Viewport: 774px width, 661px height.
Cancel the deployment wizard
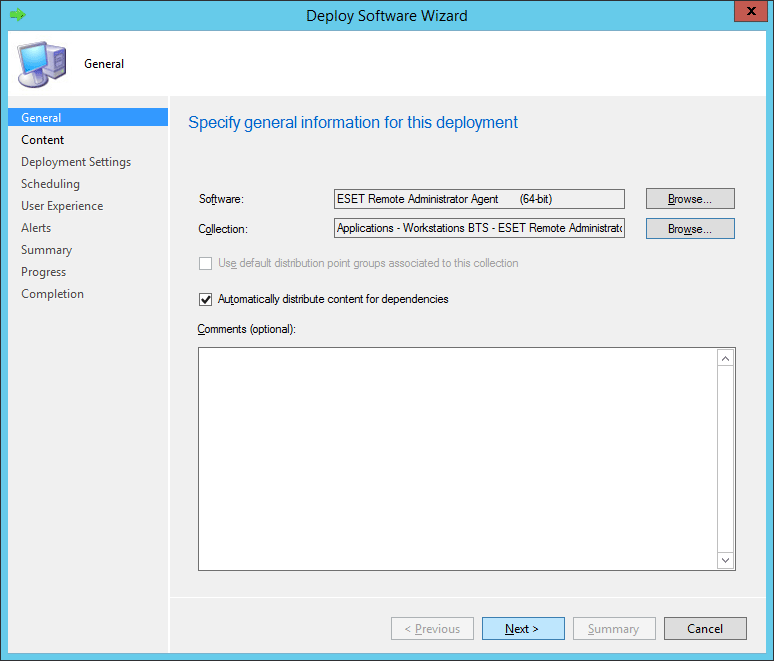[705, 629]
